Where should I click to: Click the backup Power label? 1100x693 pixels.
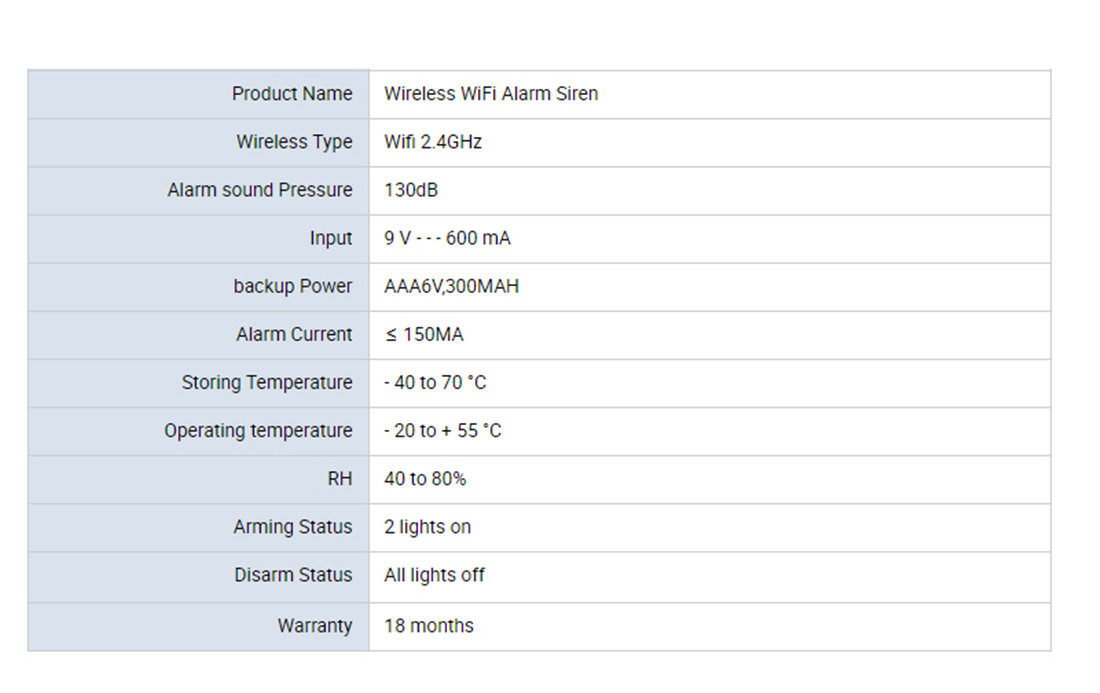click(293, 286)
